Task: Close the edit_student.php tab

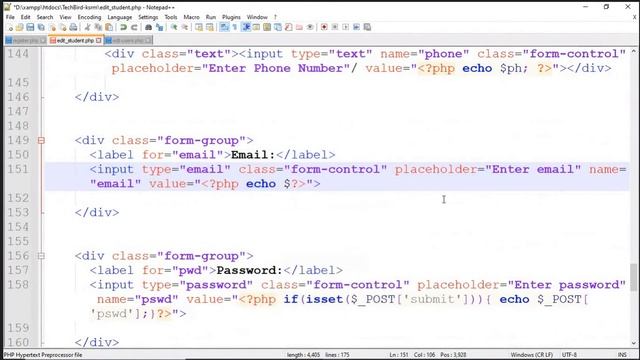Action: (x=99, y=40)
